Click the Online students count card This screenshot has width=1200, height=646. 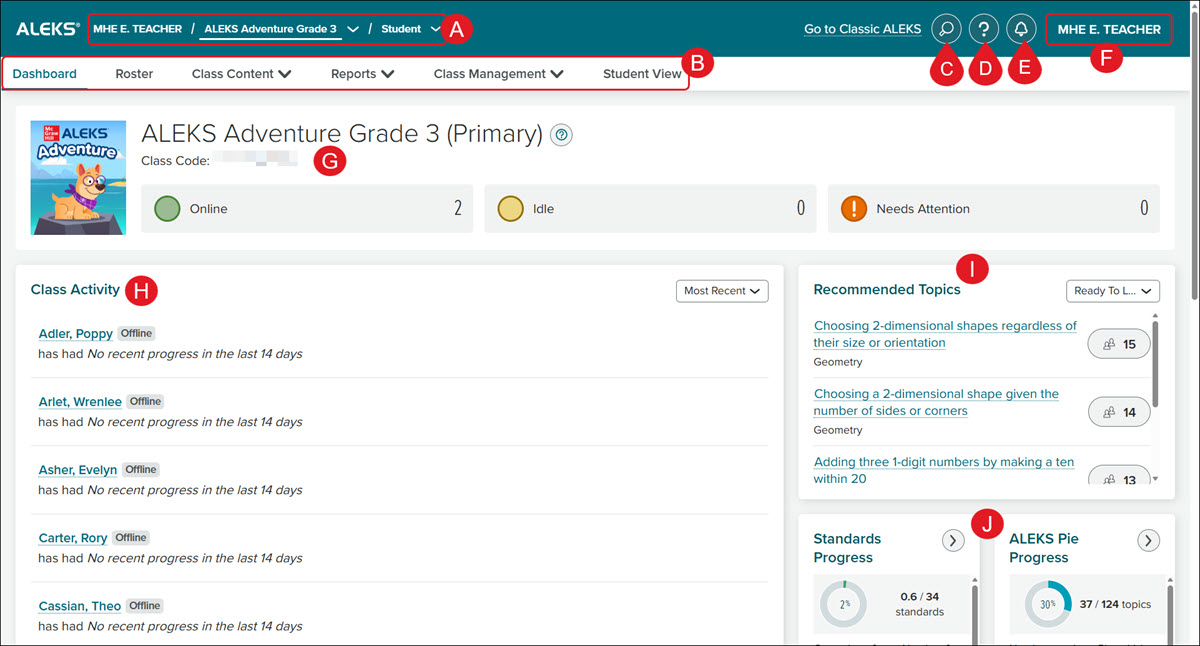point(307,209)
